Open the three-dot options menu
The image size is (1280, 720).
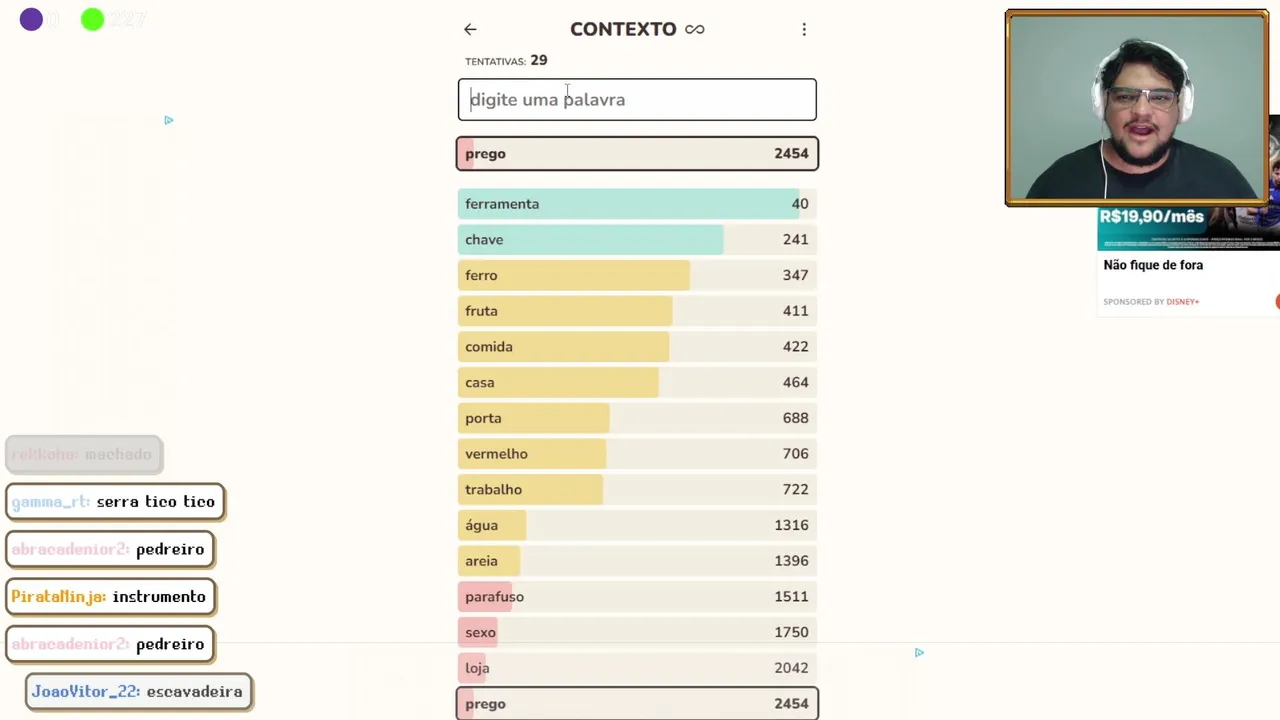804,30
